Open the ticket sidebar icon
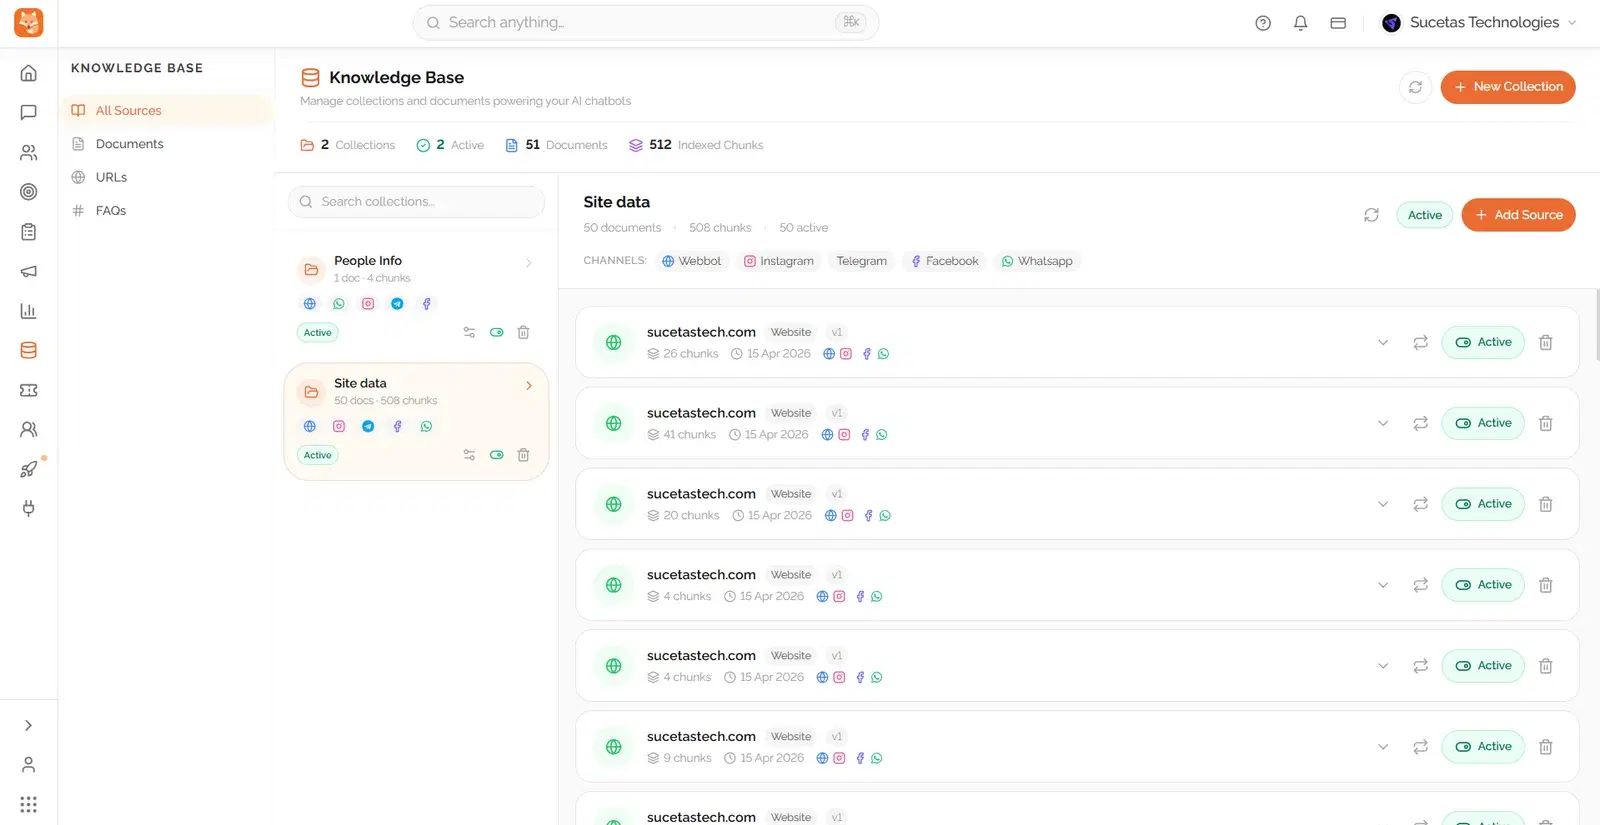The image size is (1600, 825). [29, 390]
